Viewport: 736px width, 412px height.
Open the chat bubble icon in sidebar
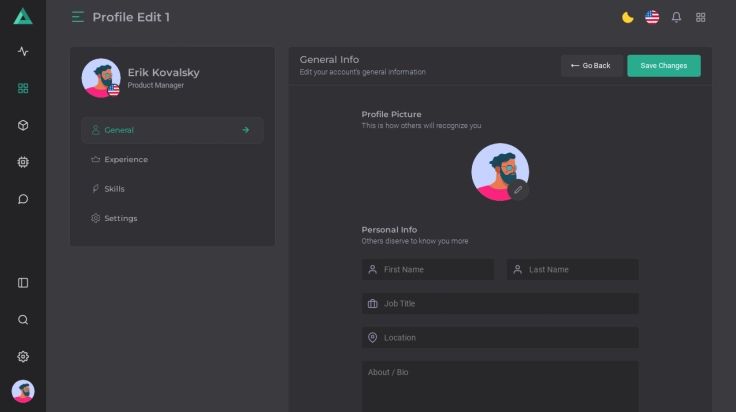pyautogui.click(x=23, y=199)
